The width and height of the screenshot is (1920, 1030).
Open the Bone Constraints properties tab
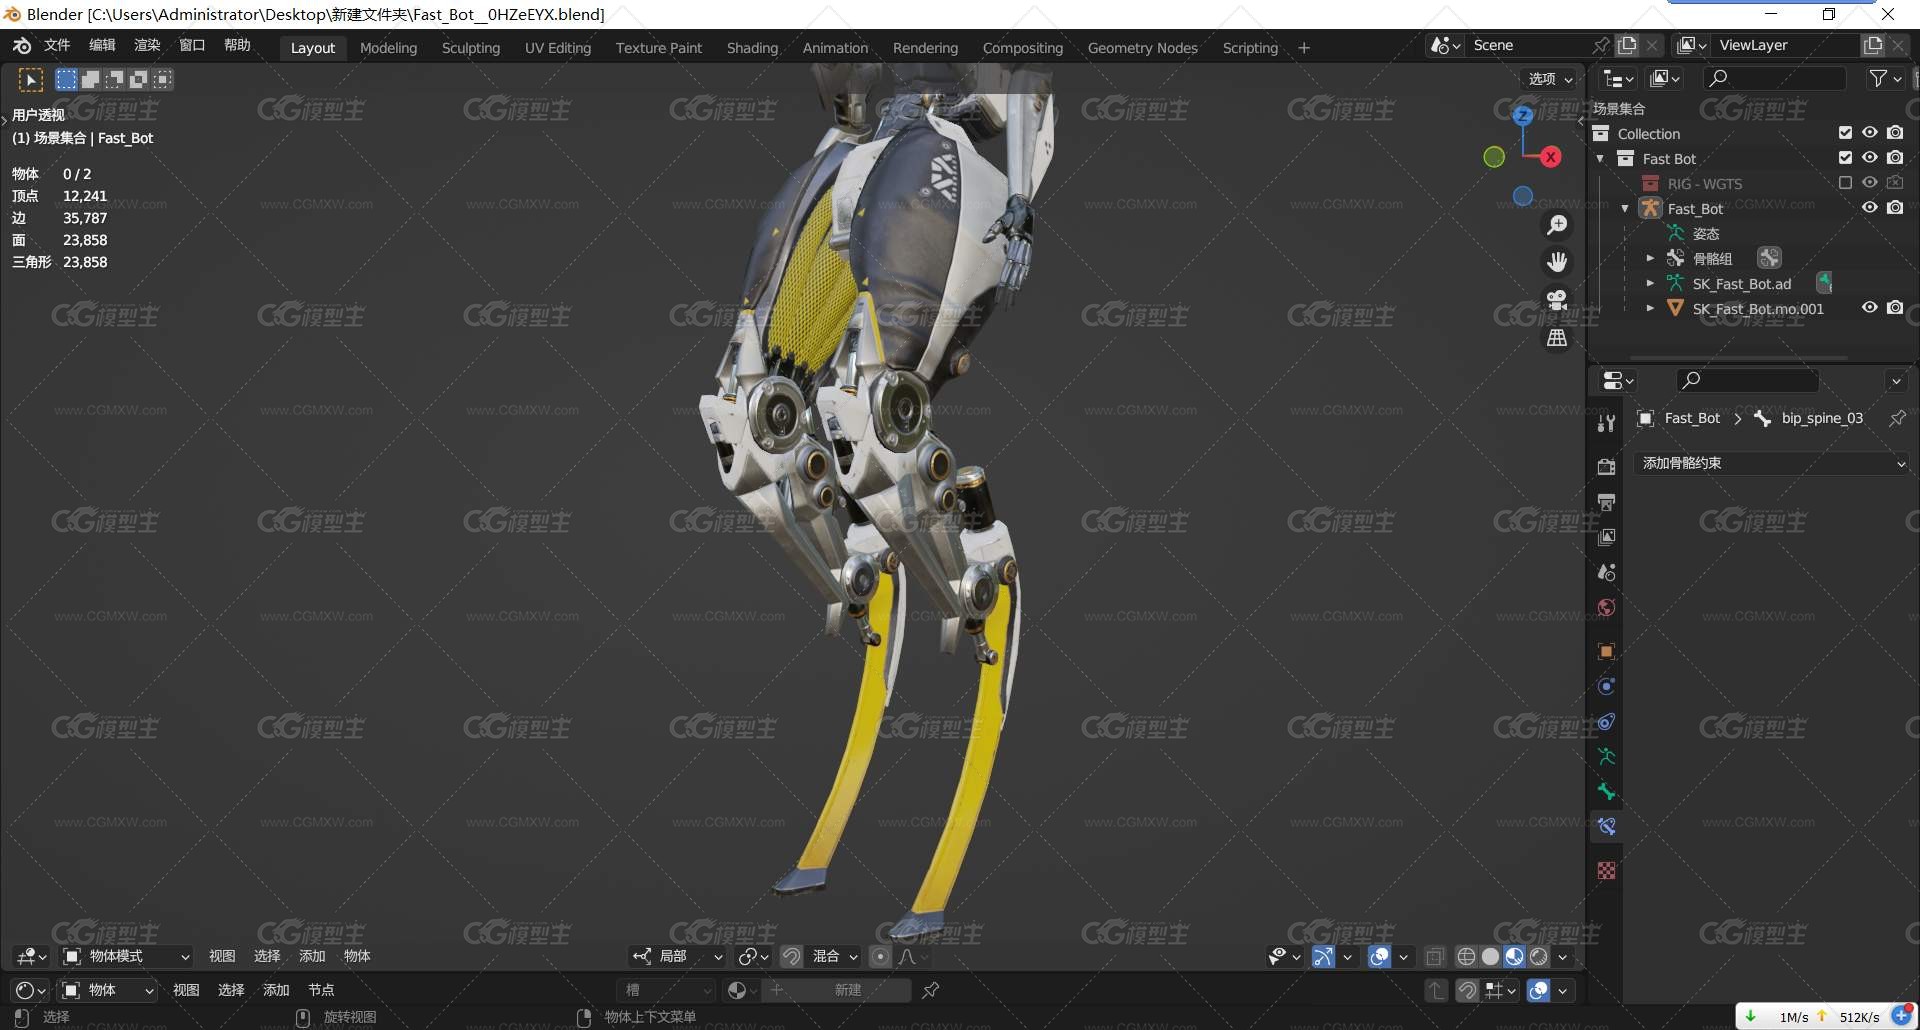point(1606,826)
